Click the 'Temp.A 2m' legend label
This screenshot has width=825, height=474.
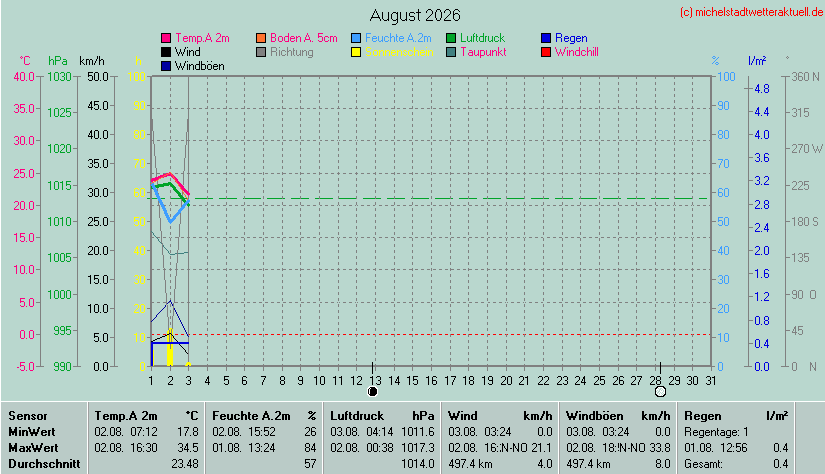click(x=203, y=38)
